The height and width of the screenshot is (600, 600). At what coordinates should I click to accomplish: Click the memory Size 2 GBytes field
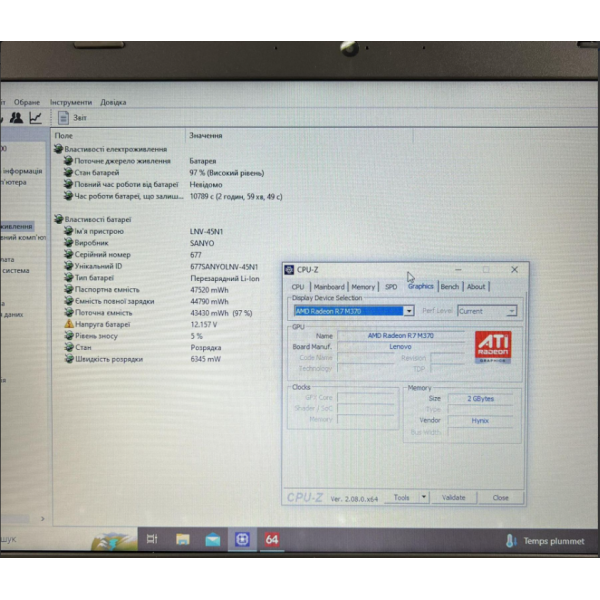click(x=481, y=398)
